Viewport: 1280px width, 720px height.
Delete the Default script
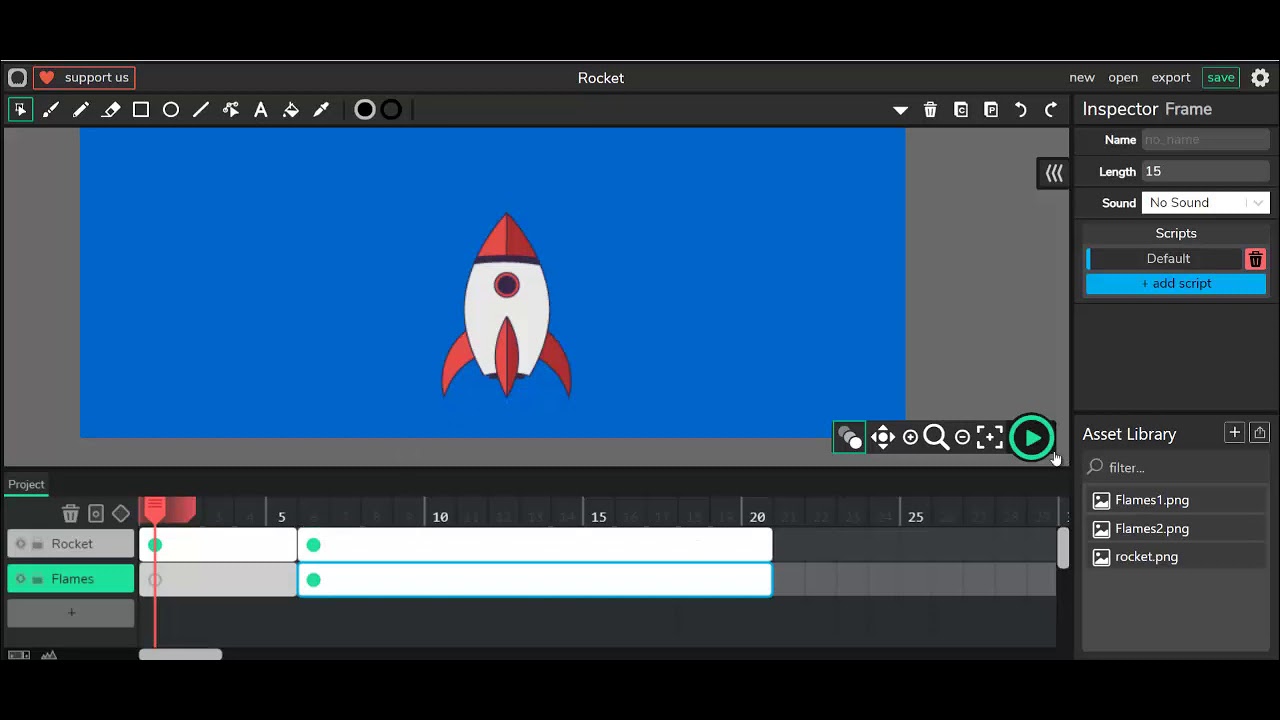[1255, 259]
